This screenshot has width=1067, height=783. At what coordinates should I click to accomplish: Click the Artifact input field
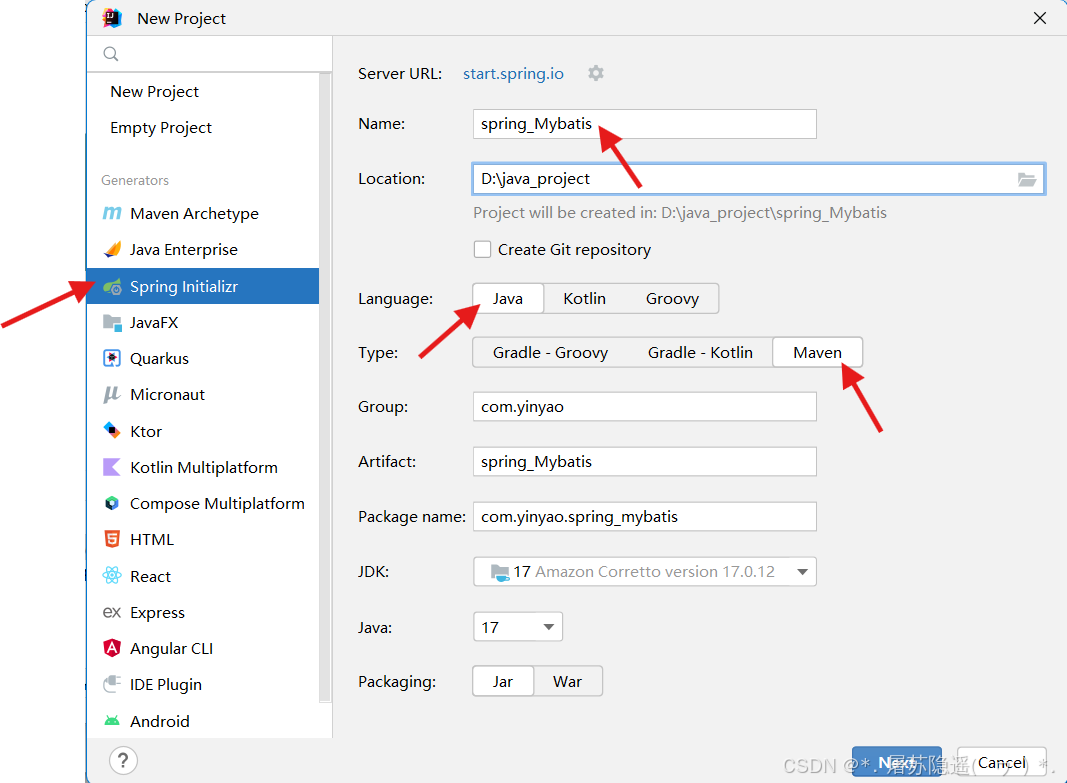644,461
